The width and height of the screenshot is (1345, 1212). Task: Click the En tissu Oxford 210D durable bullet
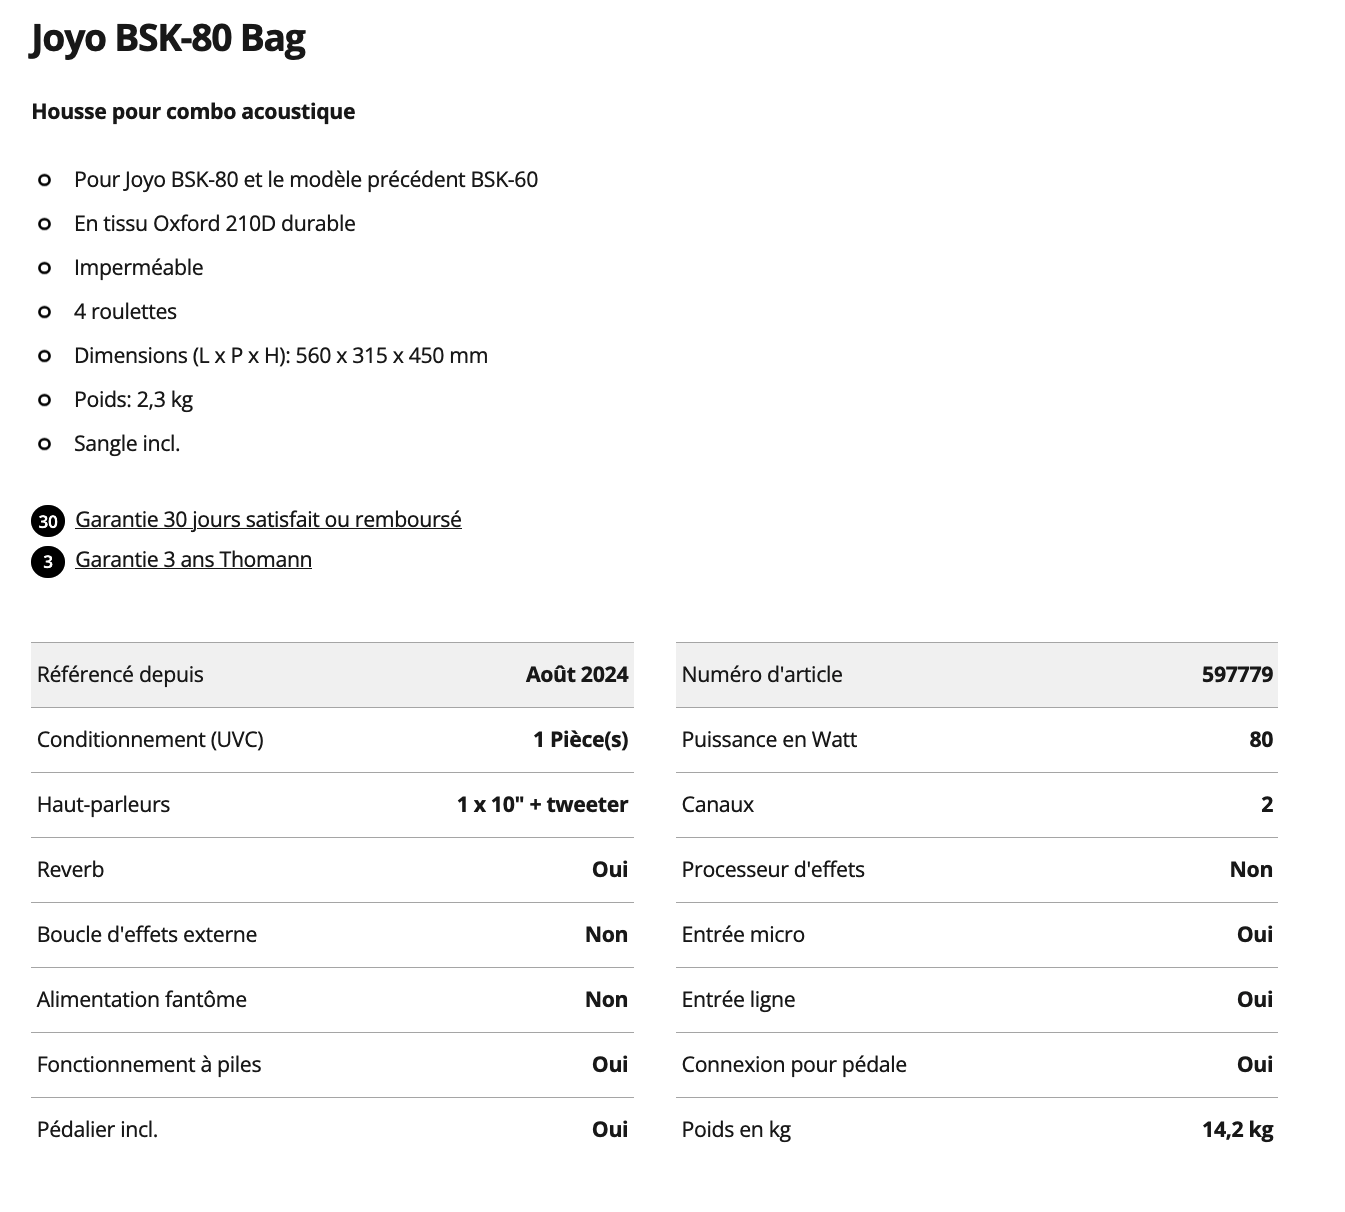tap(215, 224)
